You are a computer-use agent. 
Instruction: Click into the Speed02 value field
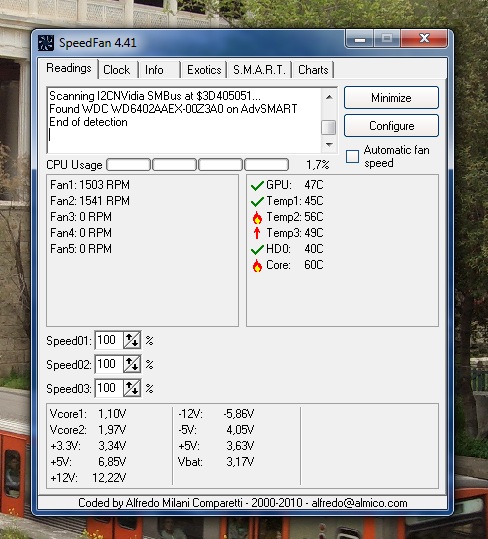point(109,364)
